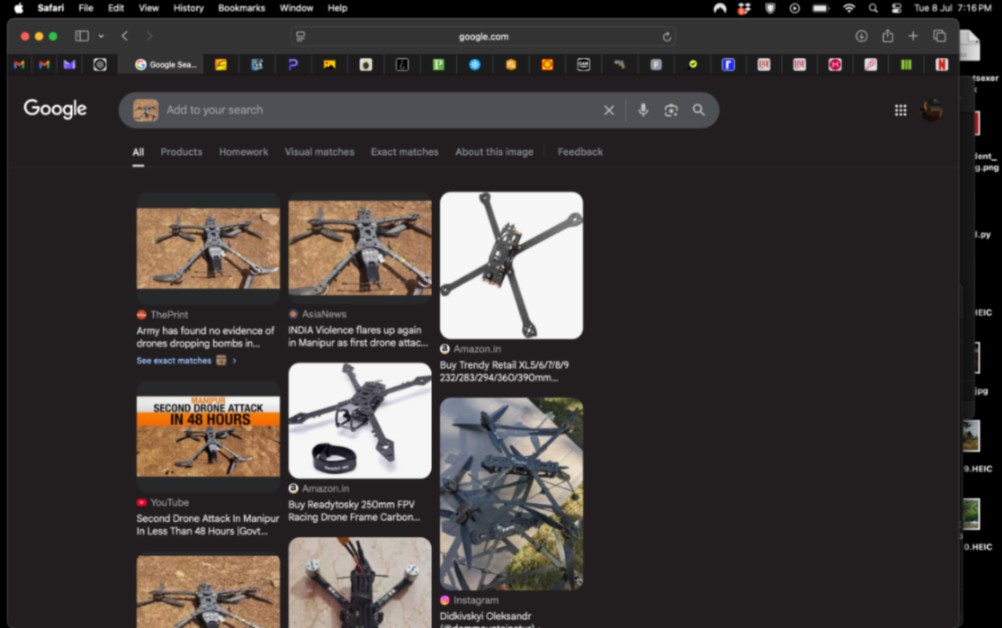This screenshot has width=1002, height=628.
Task: Open Google Lens camera search icon
Action: (671, 110)
